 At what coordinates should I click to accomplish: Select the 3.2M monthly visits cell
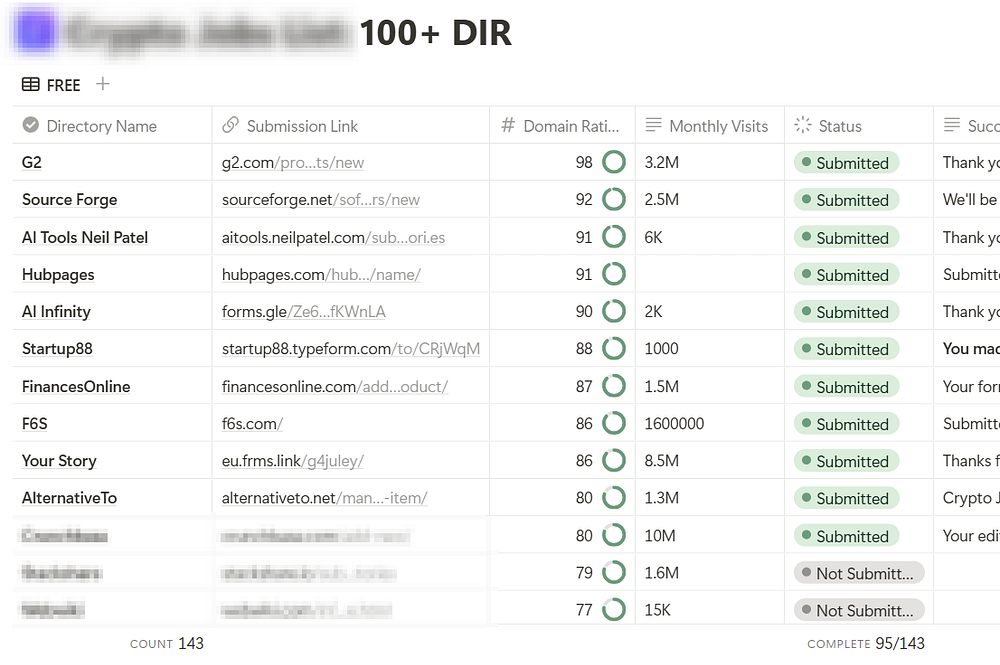click(x=710, y=163)
